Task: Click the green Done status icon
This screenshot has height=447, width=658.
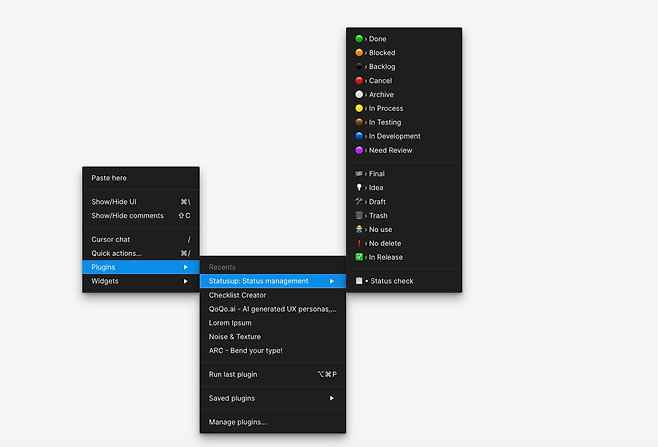Action: click(359, 39)
